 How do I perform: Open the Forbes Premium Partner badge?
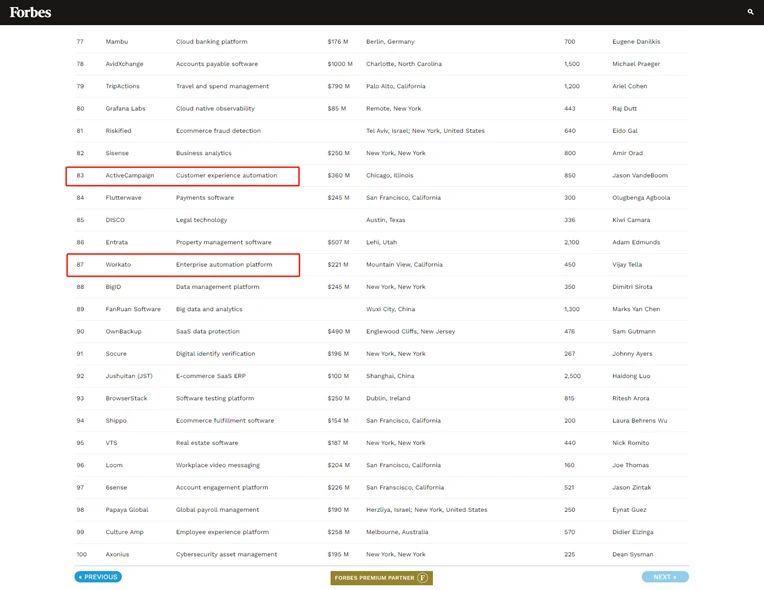pyautogui.click(x=382, y=578)
